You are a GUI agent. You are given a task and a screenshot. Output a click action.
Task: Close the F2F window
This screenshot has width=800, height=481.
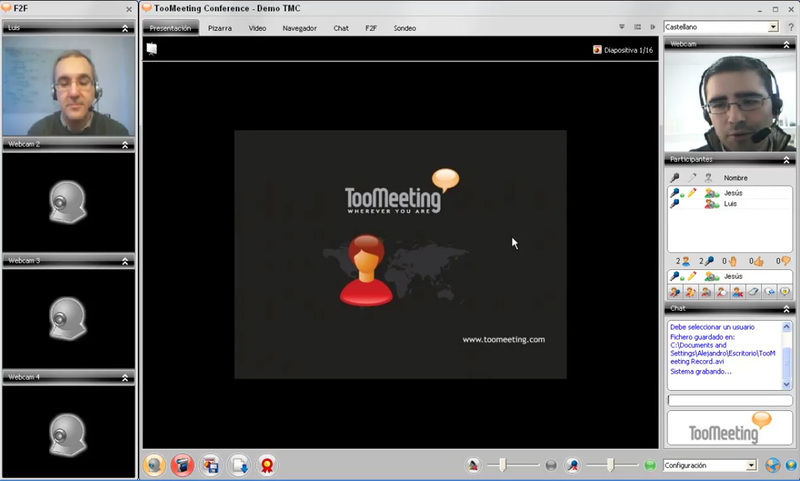tap(129, 9)
